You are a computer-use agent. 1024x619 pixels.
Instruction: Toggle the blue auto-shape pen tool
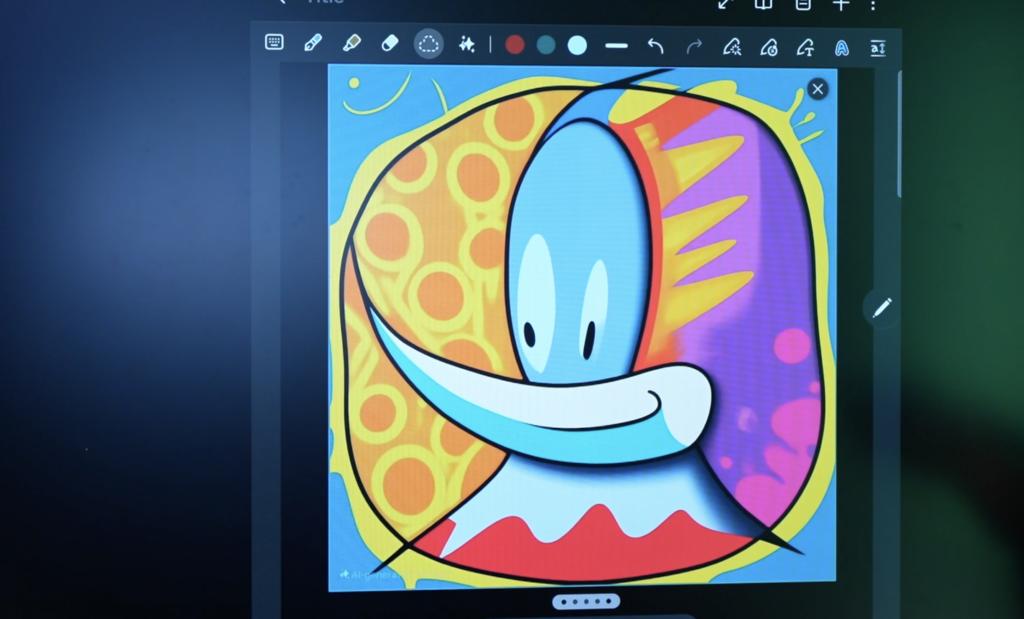842,47
